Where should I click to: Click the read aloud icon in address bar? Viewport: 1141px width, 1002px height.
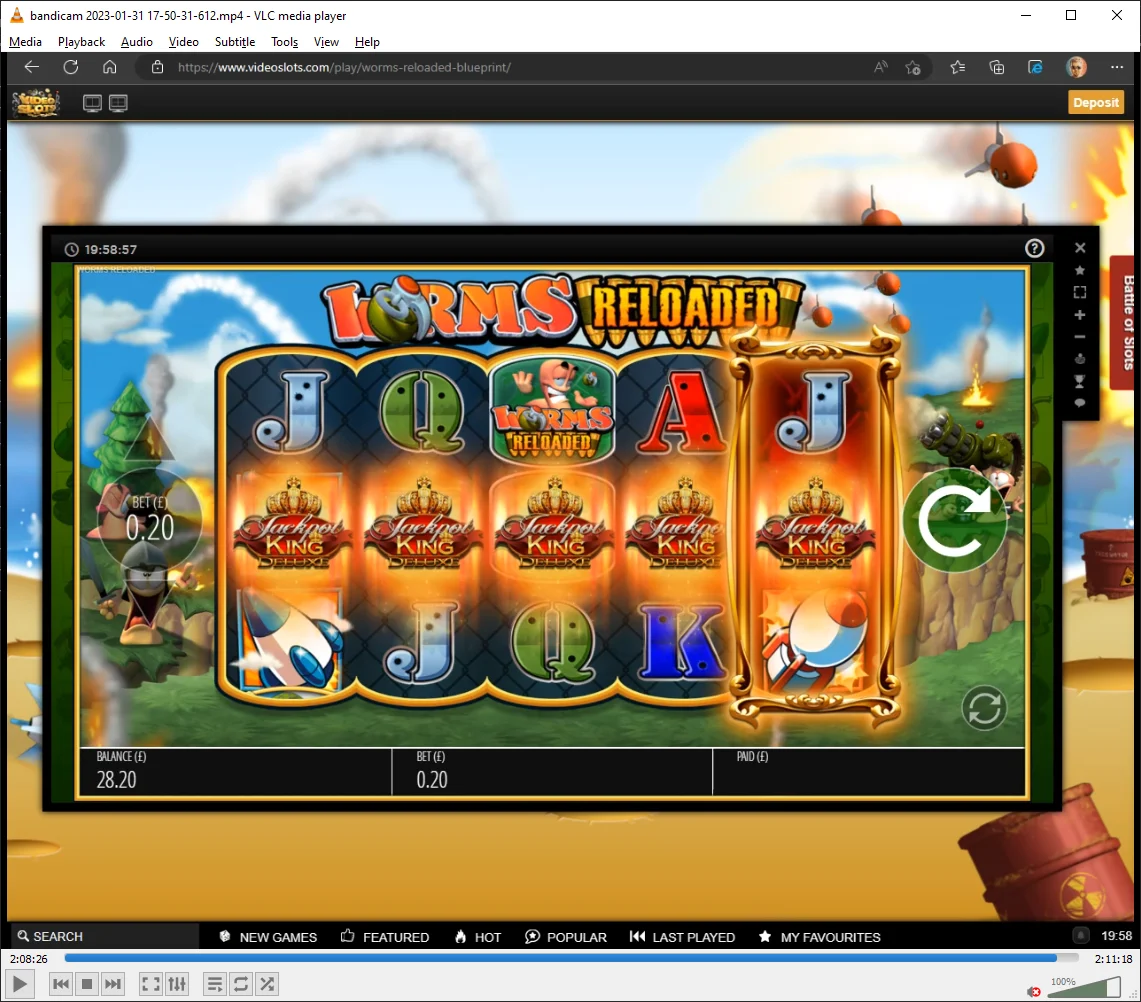point(880,67)
